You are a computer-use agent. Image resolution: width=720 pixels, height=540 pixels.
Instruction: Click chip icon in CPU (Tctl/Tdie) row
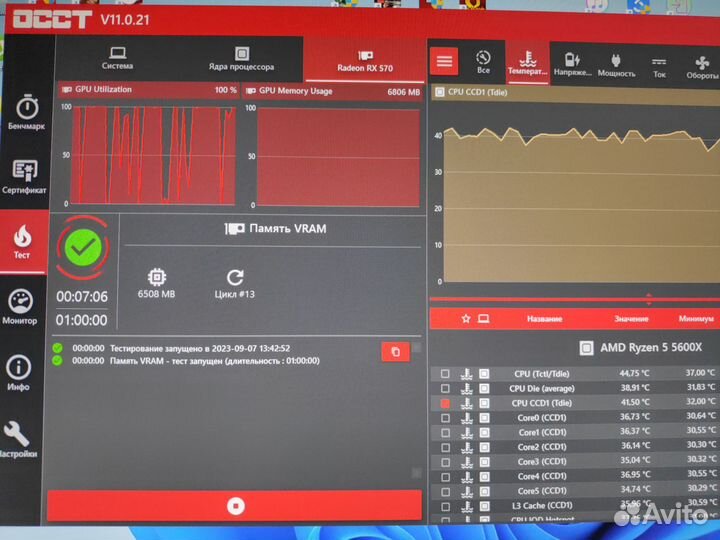(x=484, y=374)
